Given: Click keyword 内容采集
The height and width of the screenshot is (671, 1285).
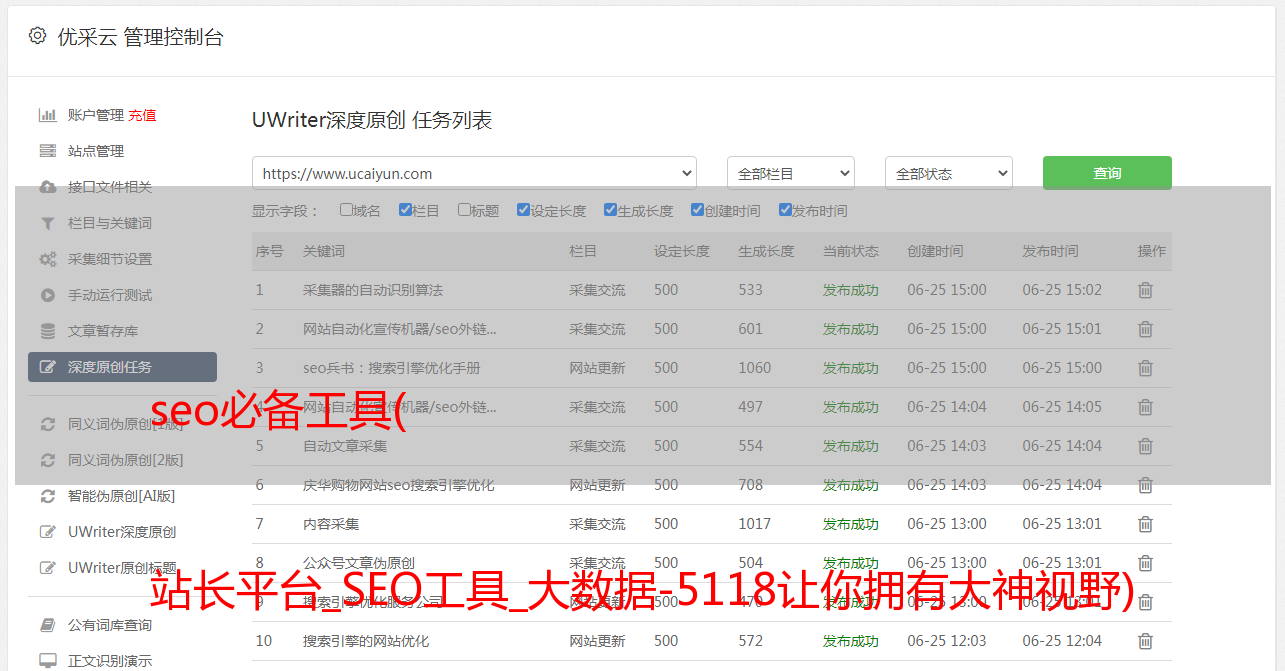Looking at the screenshot, I should pos(331,524).
